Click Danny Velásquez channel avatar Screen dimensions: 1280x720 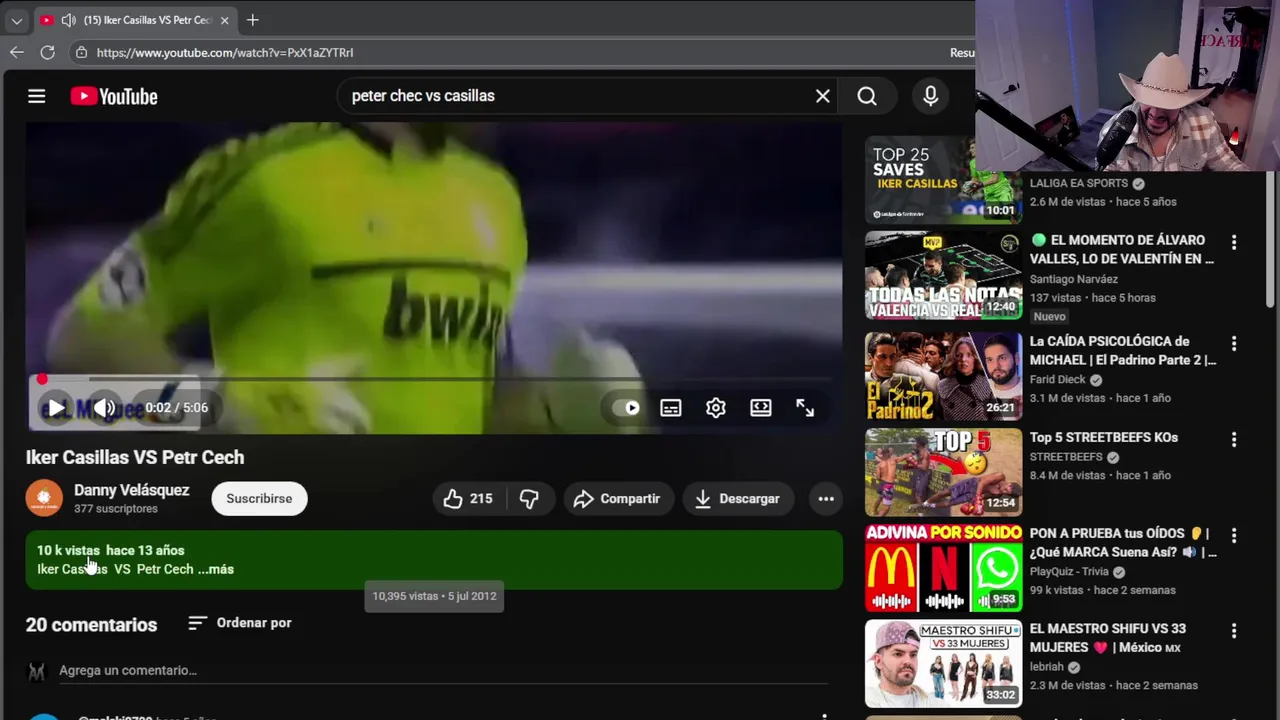[x=44, y=498]
